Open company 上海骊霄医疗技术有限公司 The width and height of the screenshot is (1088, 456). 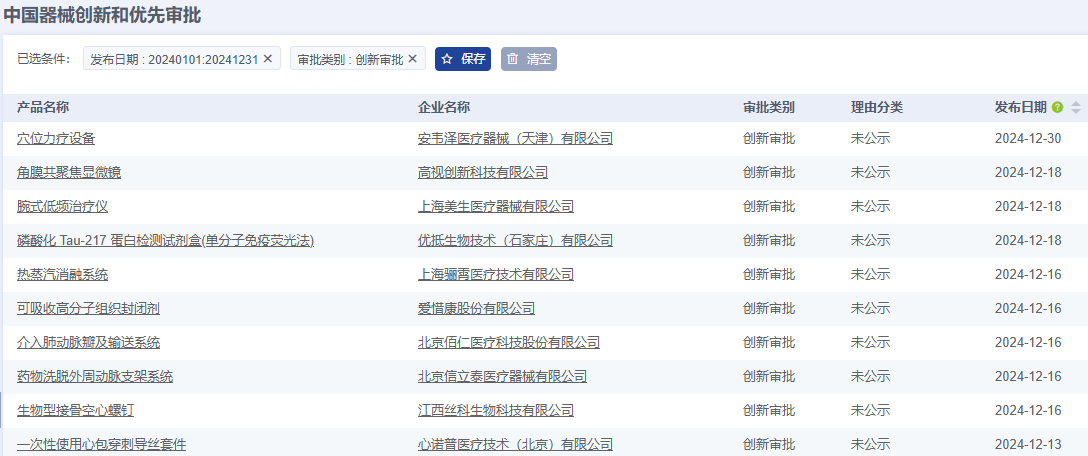click(496, 274)
